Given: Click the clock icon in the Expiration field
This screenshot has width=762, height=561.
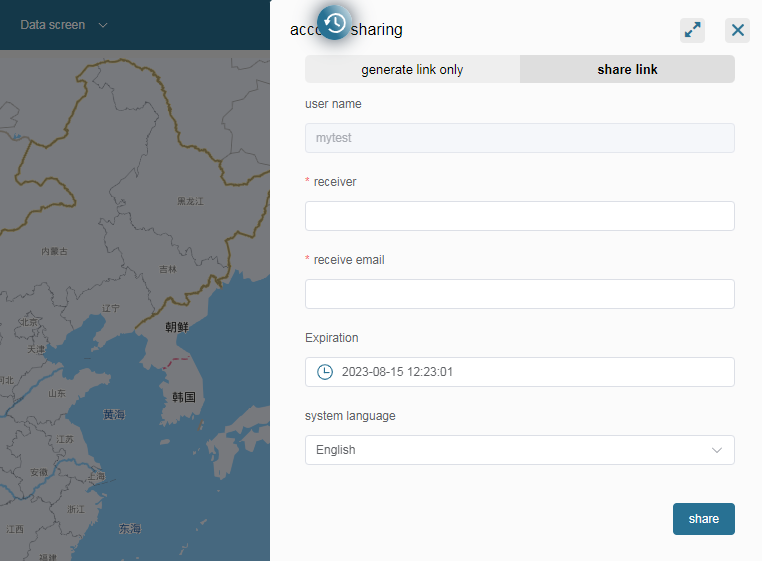Looking at the screenshot, I should tap(324, 372).
